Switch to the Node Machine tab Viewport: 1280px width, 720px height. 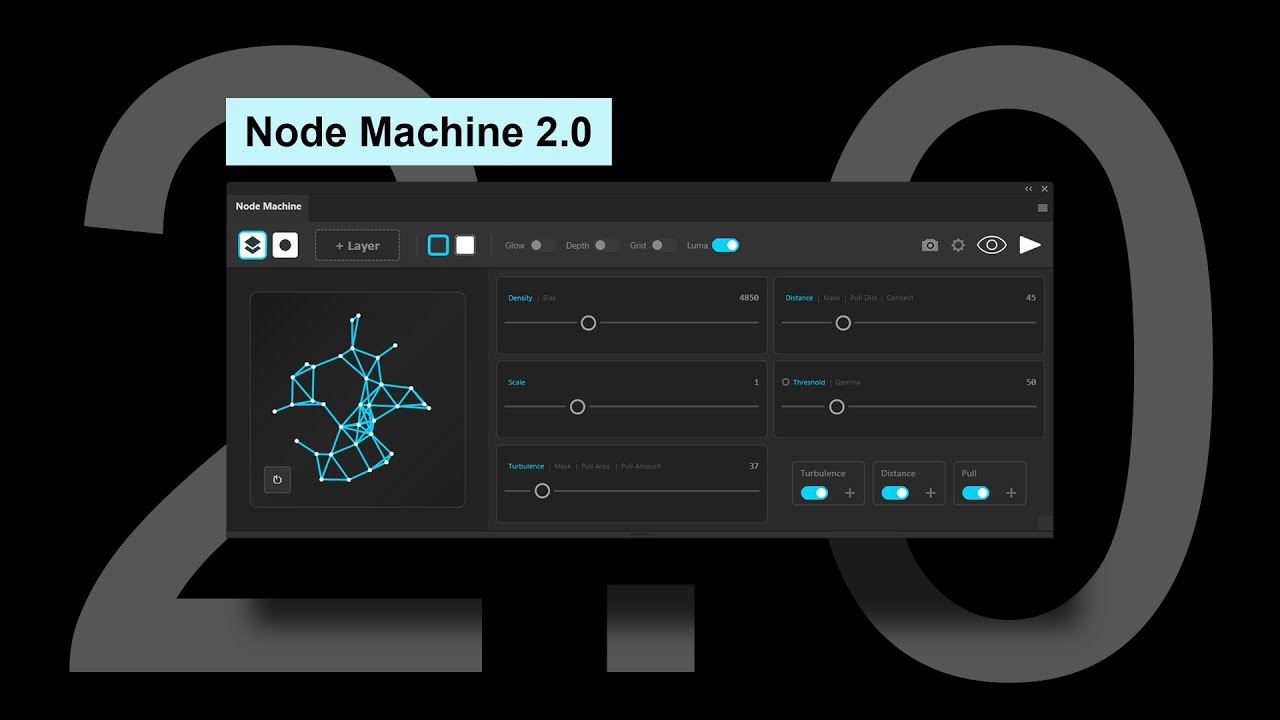268,206
